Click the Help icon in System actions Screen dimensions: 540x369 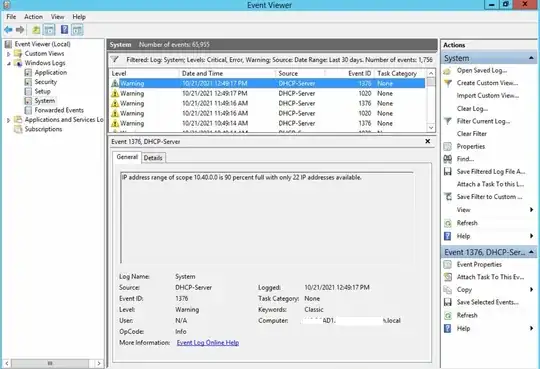click(x=447, y=236)
